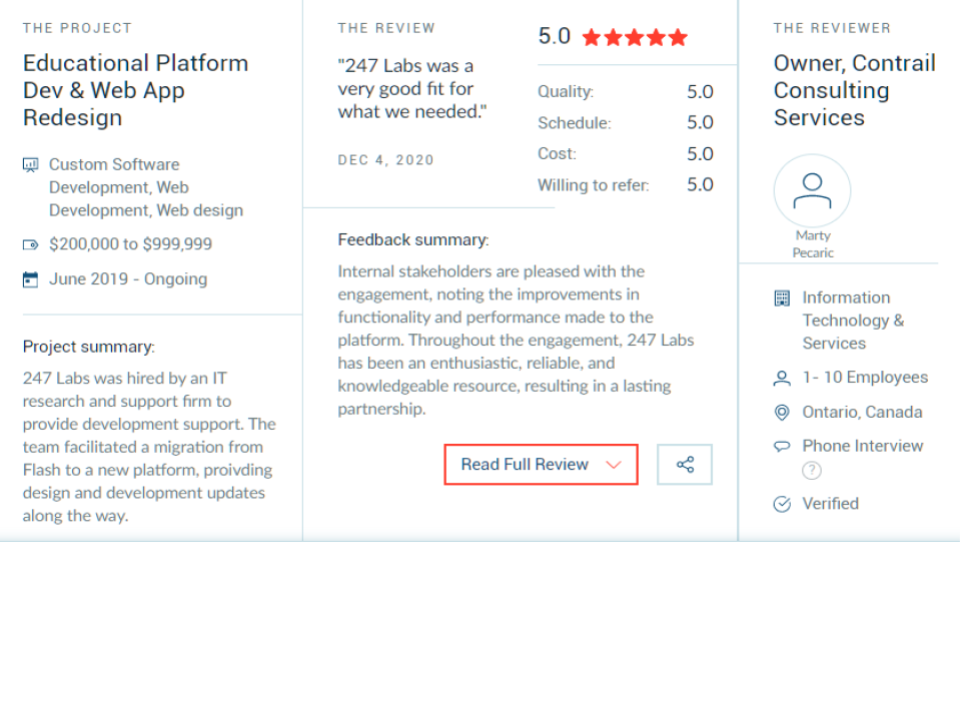Screen dimensions: 960x720
Task: Click the date DEC 4, 2020
Action: (386, 160)
